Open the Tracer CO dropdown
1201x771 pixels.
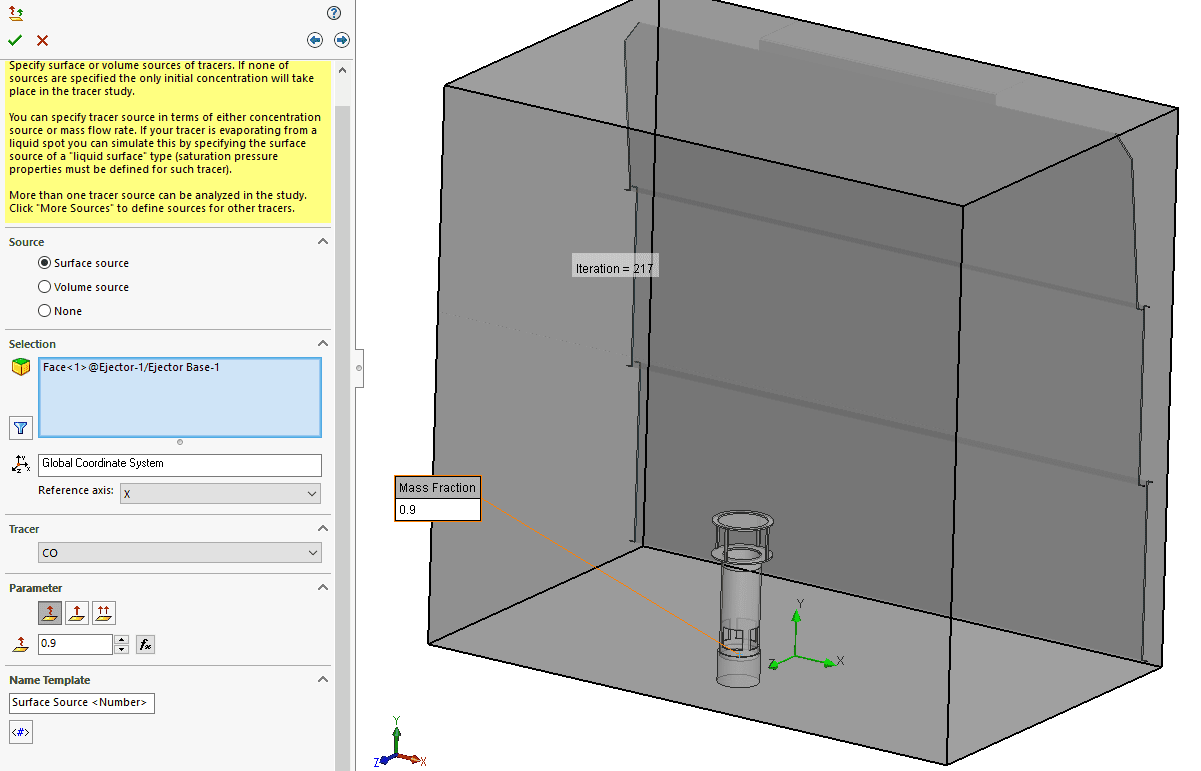pyautogui.click(x=180, y=553)
